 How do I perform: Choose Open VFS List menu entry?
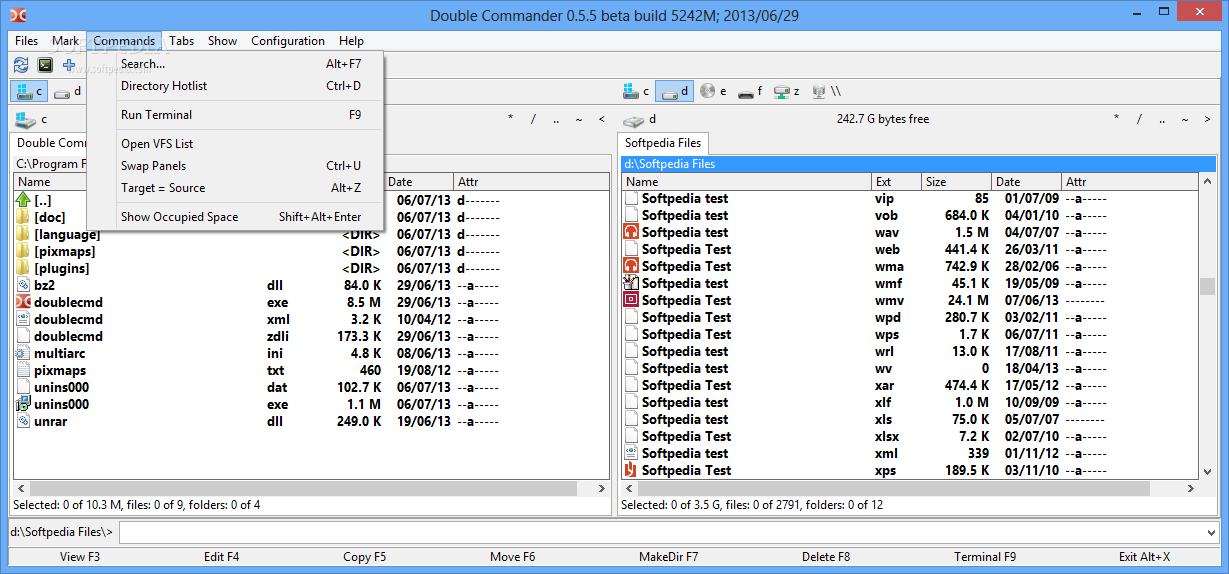236,144
